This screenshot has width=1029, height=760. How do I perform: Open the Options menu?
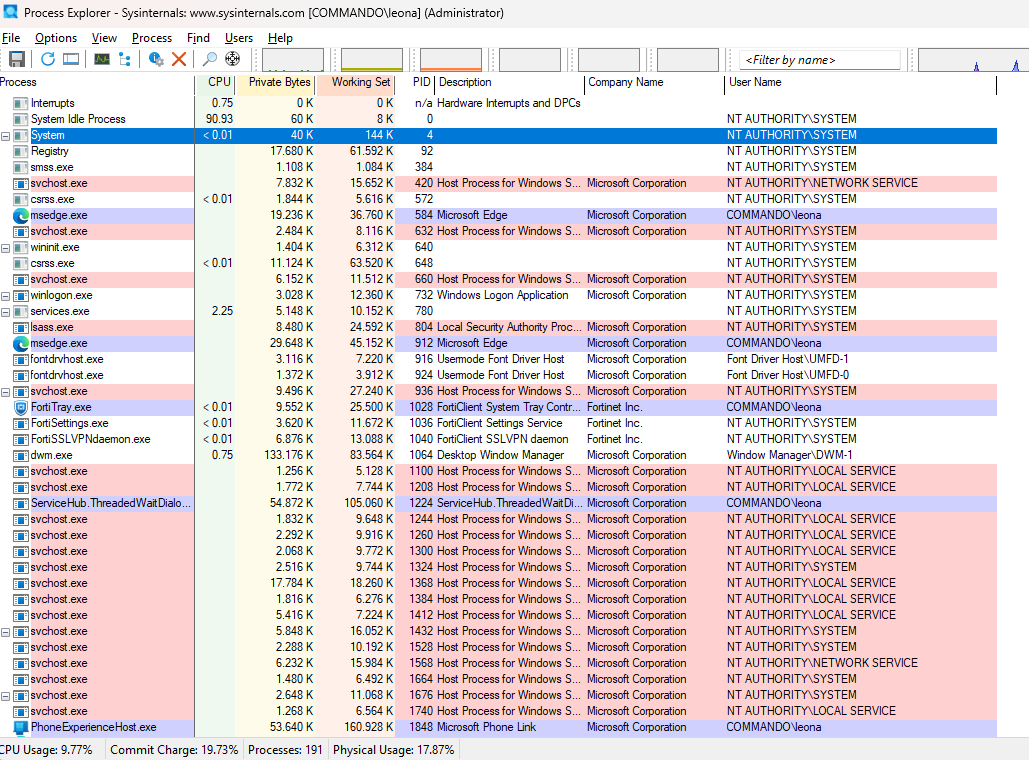click(x=56, y=38)
